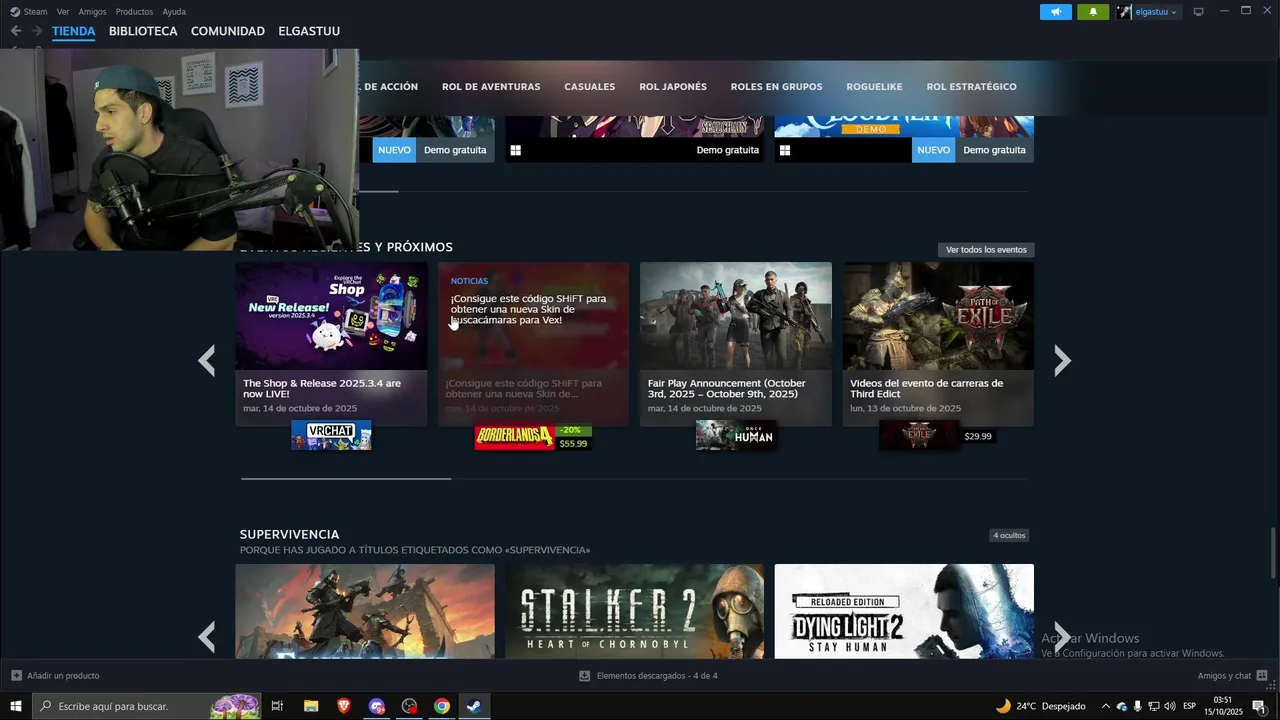Click Añadir un producto
The image size is (1280, 720).
(55, 676)
